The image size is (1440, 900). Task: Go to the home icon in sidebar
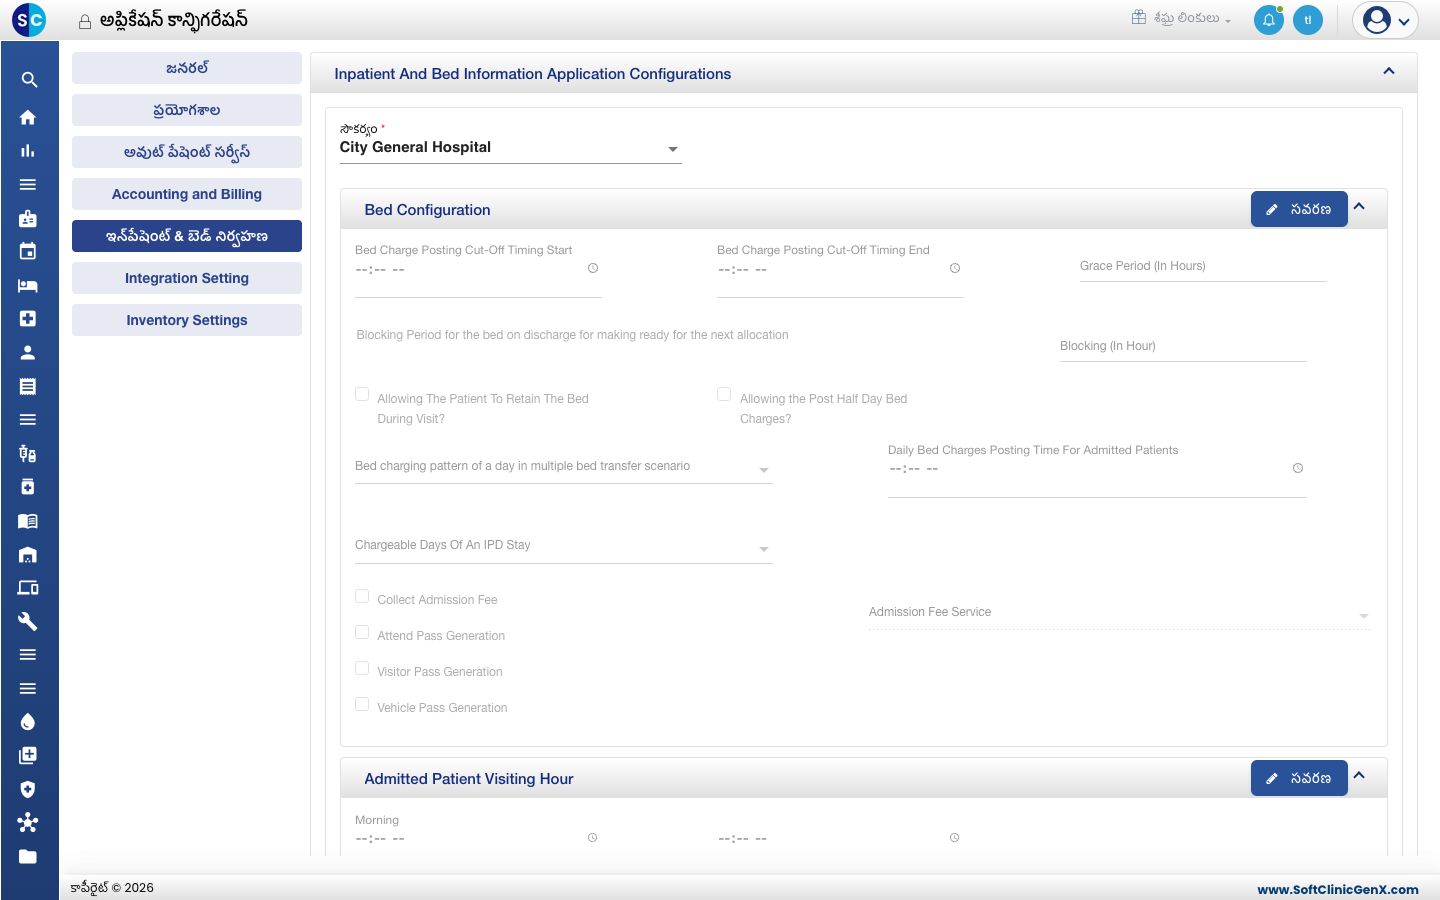(28, 117)
